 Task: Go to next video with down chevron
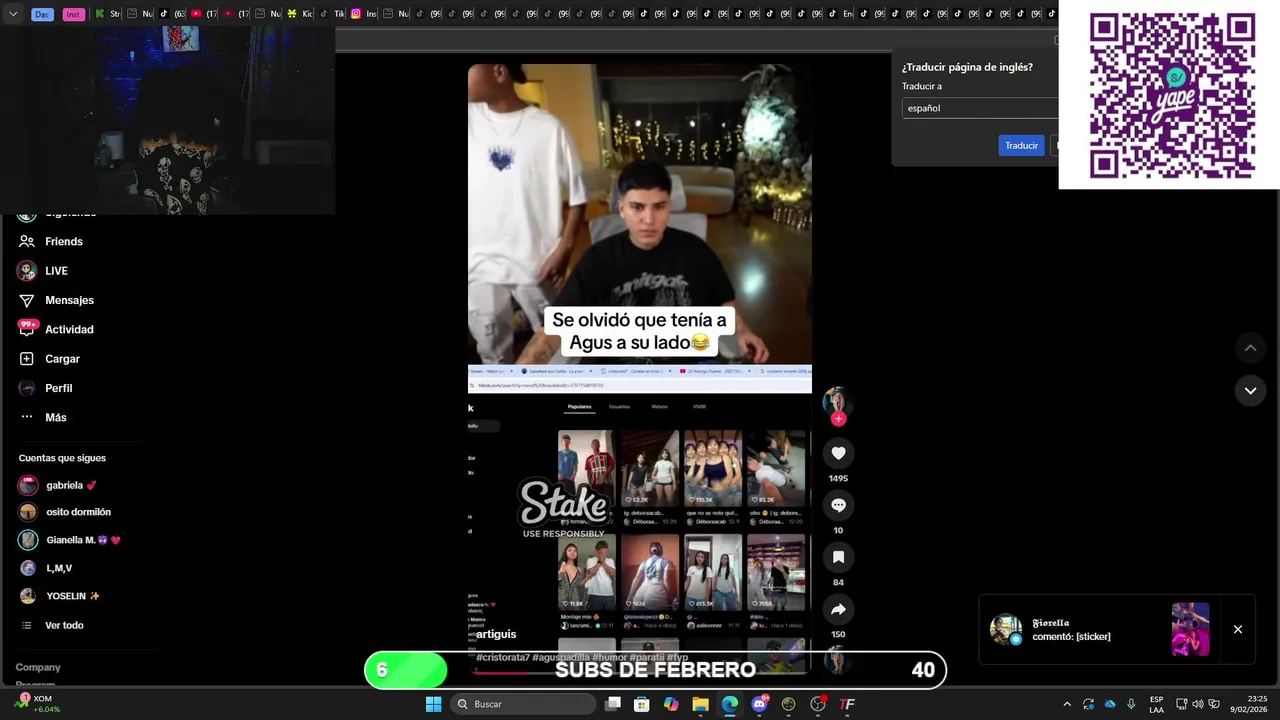(1250, 390)
